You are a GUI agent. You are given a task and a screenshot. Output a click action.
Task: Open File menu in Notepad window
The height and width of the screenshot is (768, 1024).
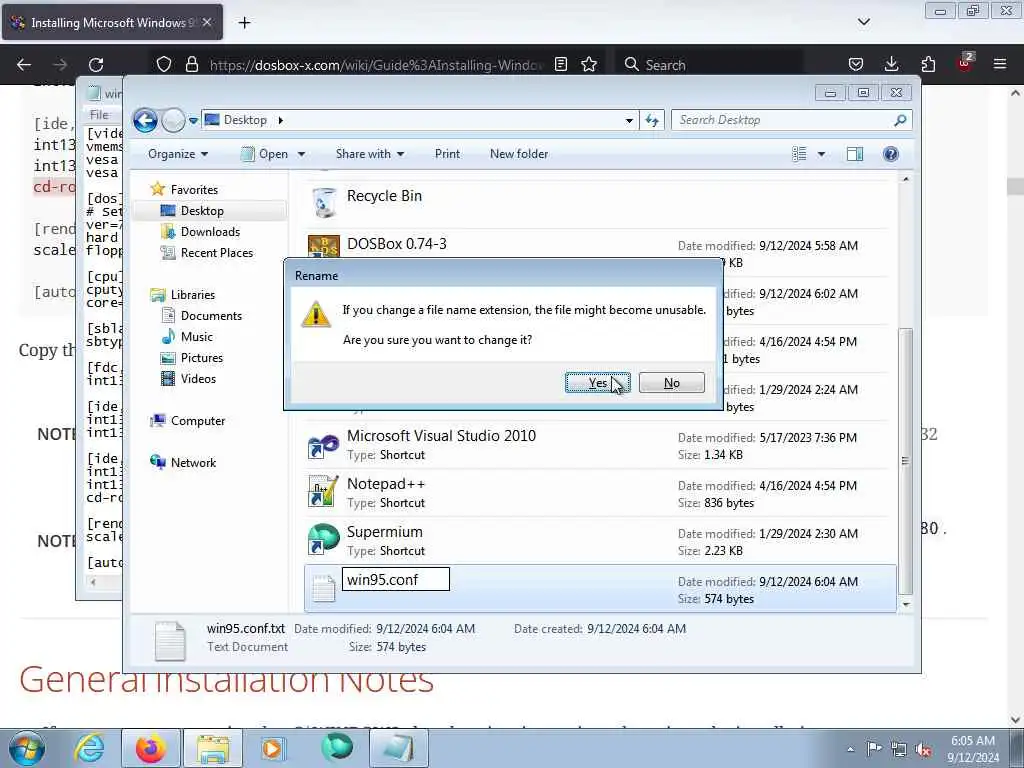pyautogui.click(x=99, y=115)
